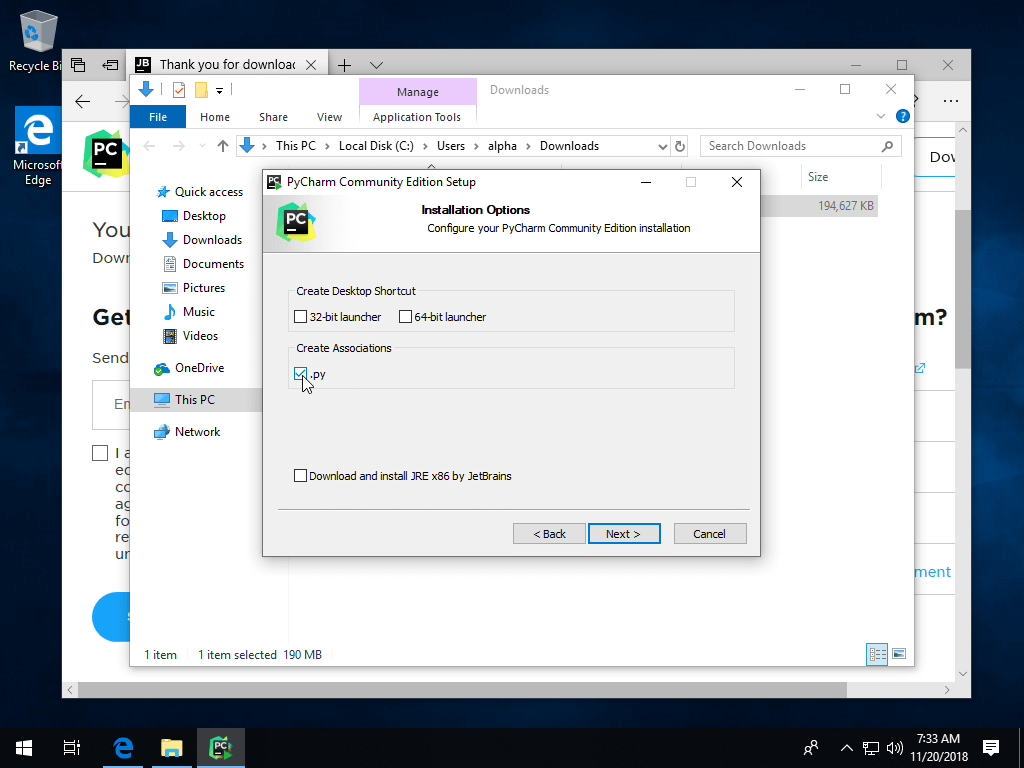Open the View ribbon tab
Screen dimensions: 1024x768
click(329, 117)
